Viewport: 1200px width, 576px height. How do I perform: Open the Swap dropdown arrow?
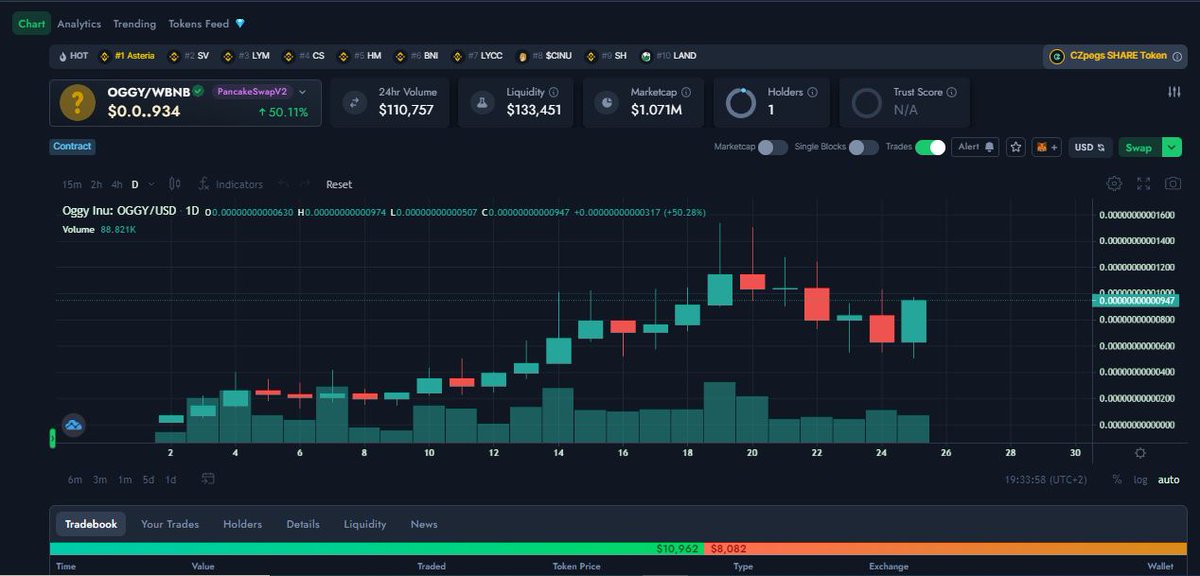point(1173,147)
